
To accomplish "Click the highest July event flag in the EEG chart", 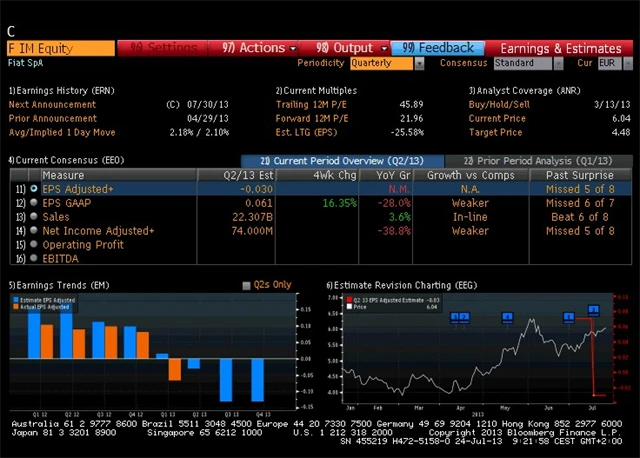I will [x=594, y=310].
